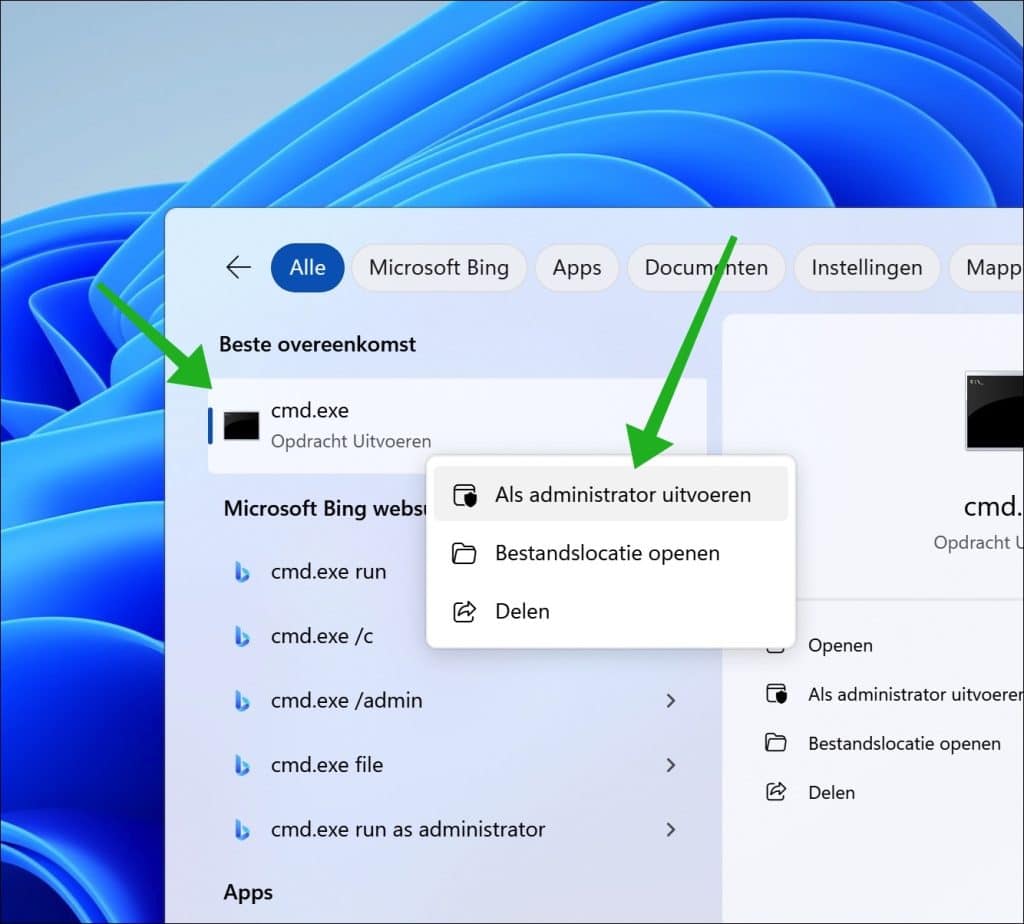The height and width of the screenshot is (924, 1024).
Task: Open the Instellingen filter tab
Action: pos(867,268)
